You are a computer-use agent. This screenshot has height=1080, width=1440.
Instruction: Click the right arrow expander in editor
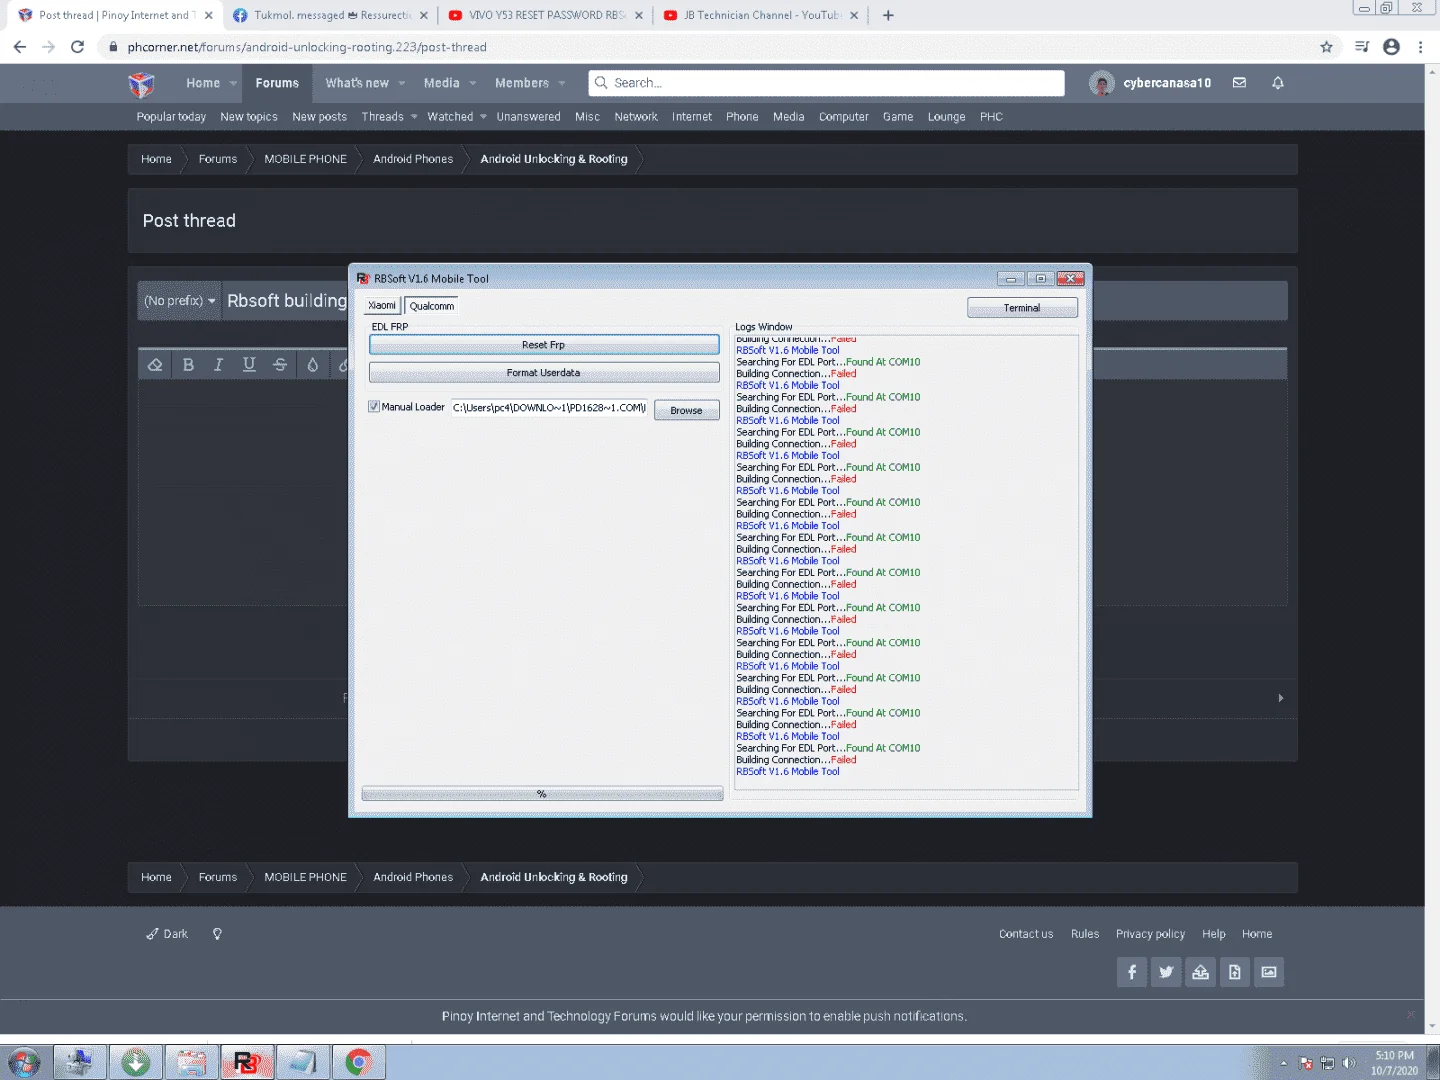1280,698
